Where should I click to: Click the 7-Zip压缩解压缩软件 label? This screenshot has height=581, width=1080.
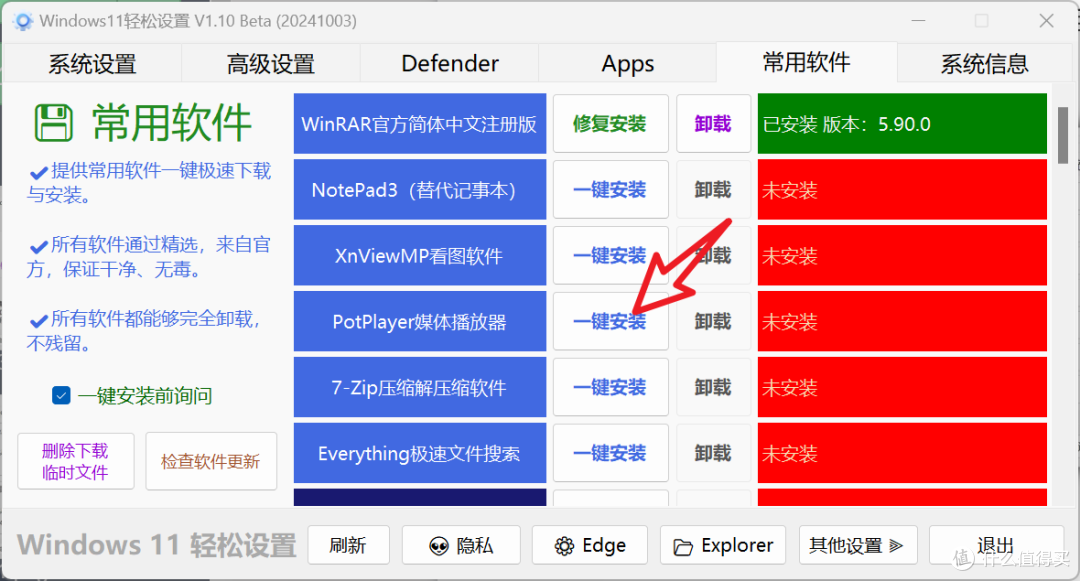[419, 388]
